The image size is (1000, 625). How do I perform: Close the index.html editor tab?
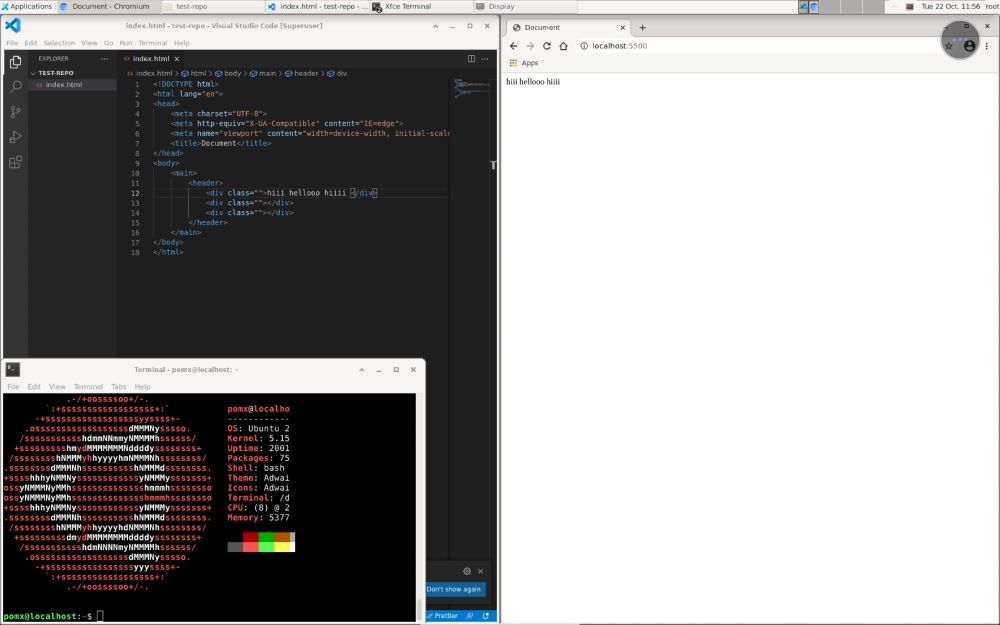[x=177, y=59]
